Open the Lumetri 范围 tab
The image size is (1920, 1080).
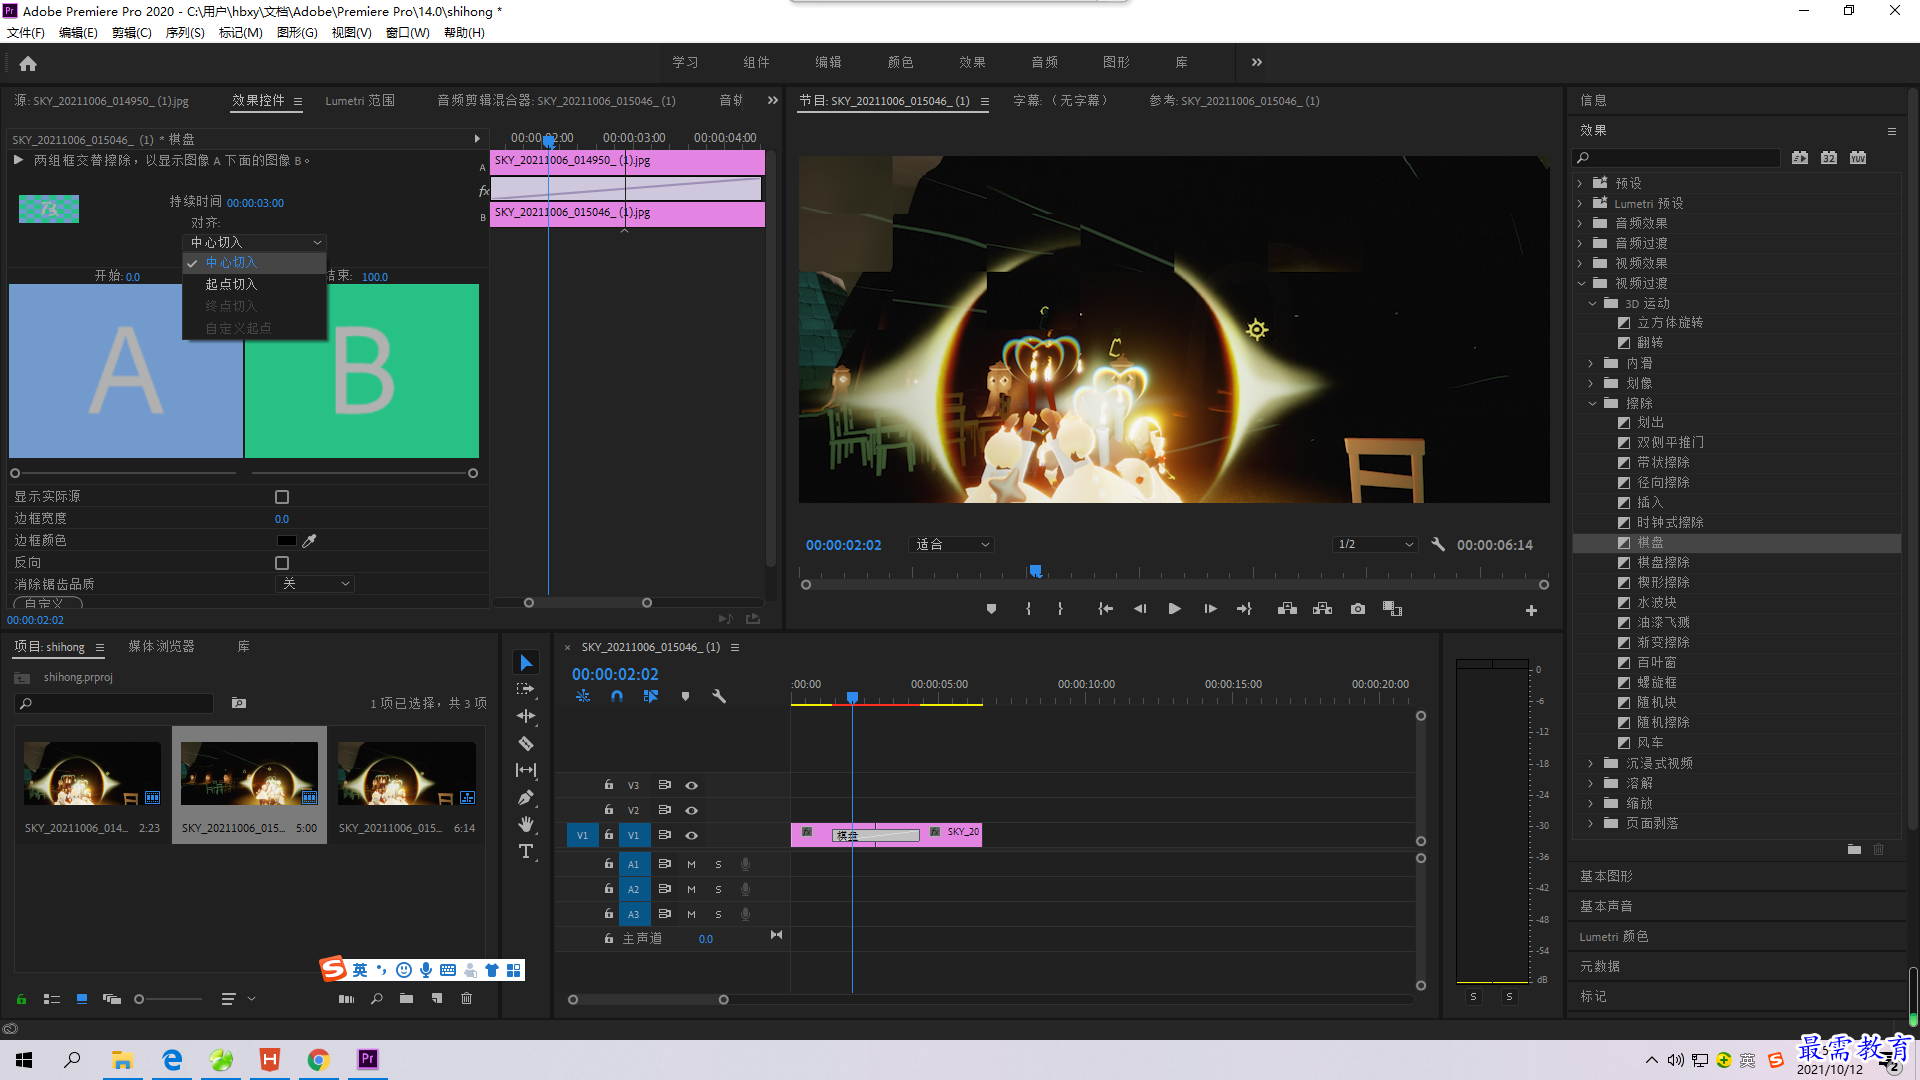pyautogui.click(x=360, y=101)
